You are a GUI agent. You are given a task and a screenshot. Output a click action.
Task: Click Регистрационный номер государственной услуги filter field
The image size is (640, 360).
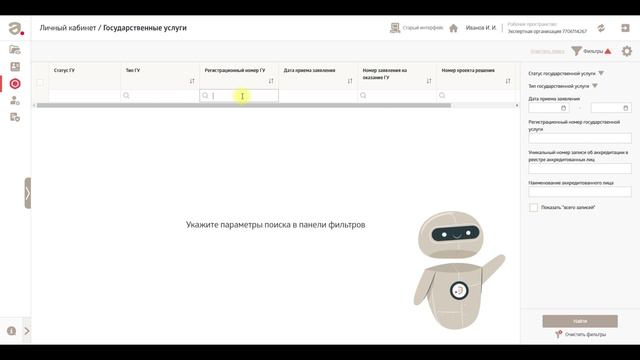coord(580,138)
